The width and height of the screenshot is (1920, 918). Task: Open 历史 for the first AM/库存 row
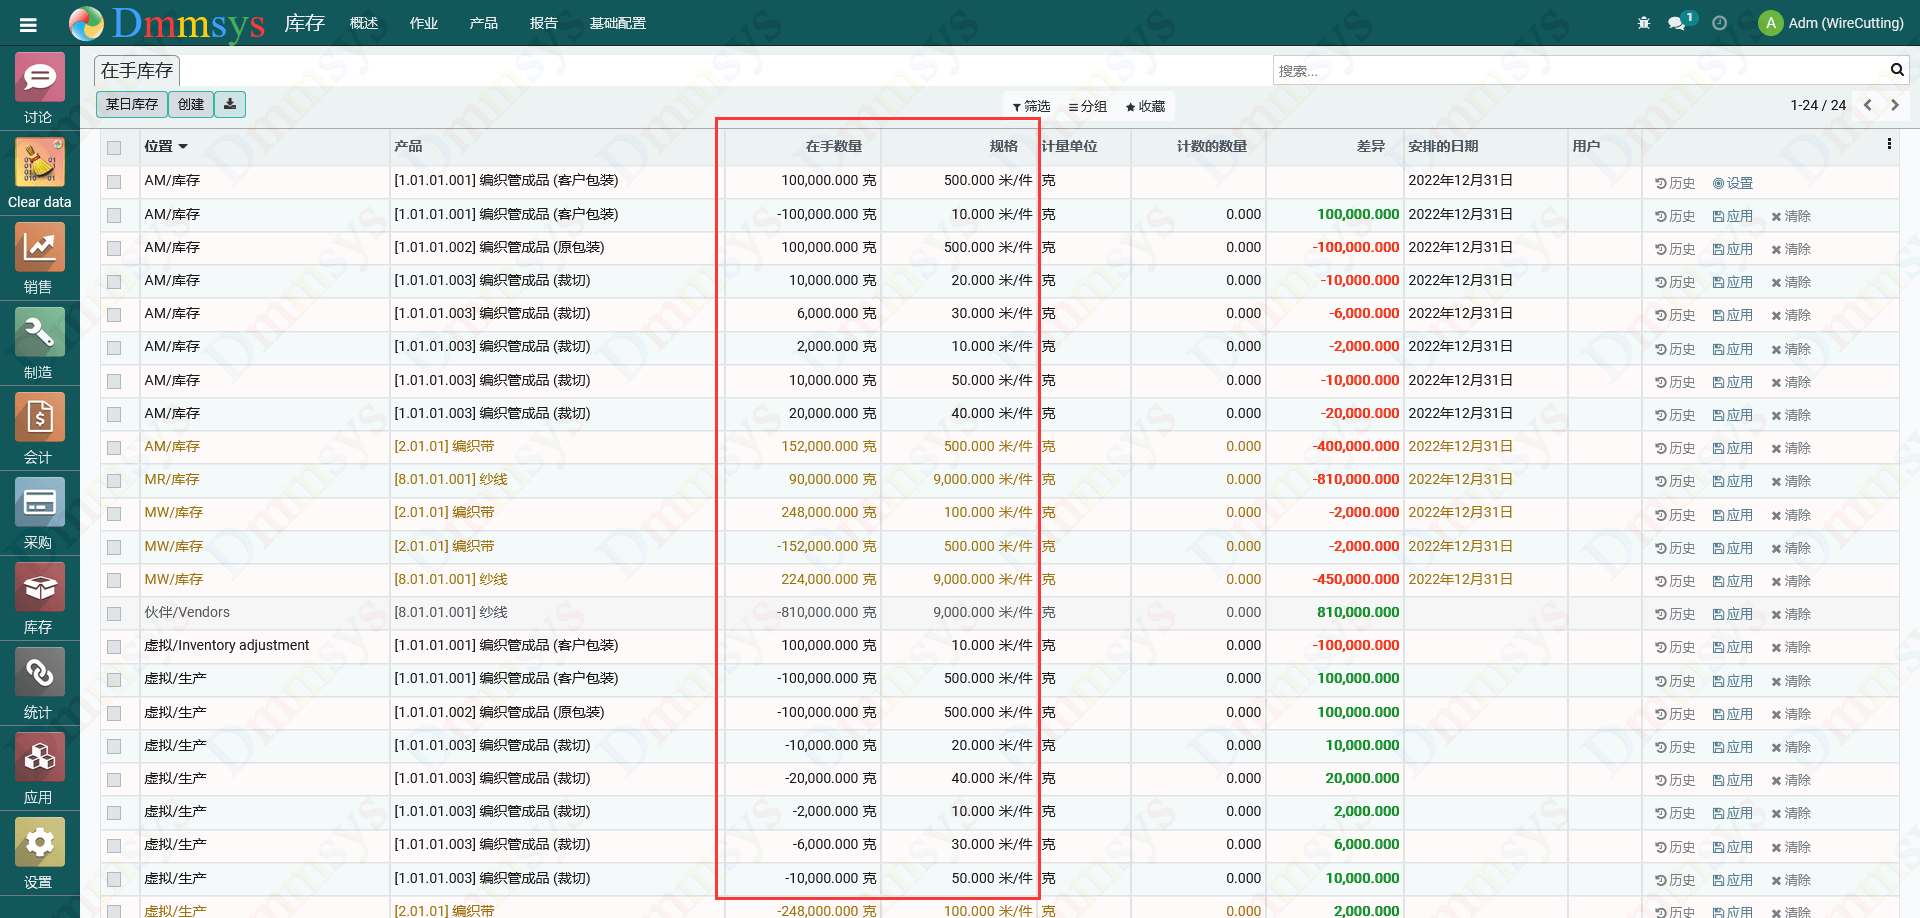pyautogui.click(x=1675, y=183)
